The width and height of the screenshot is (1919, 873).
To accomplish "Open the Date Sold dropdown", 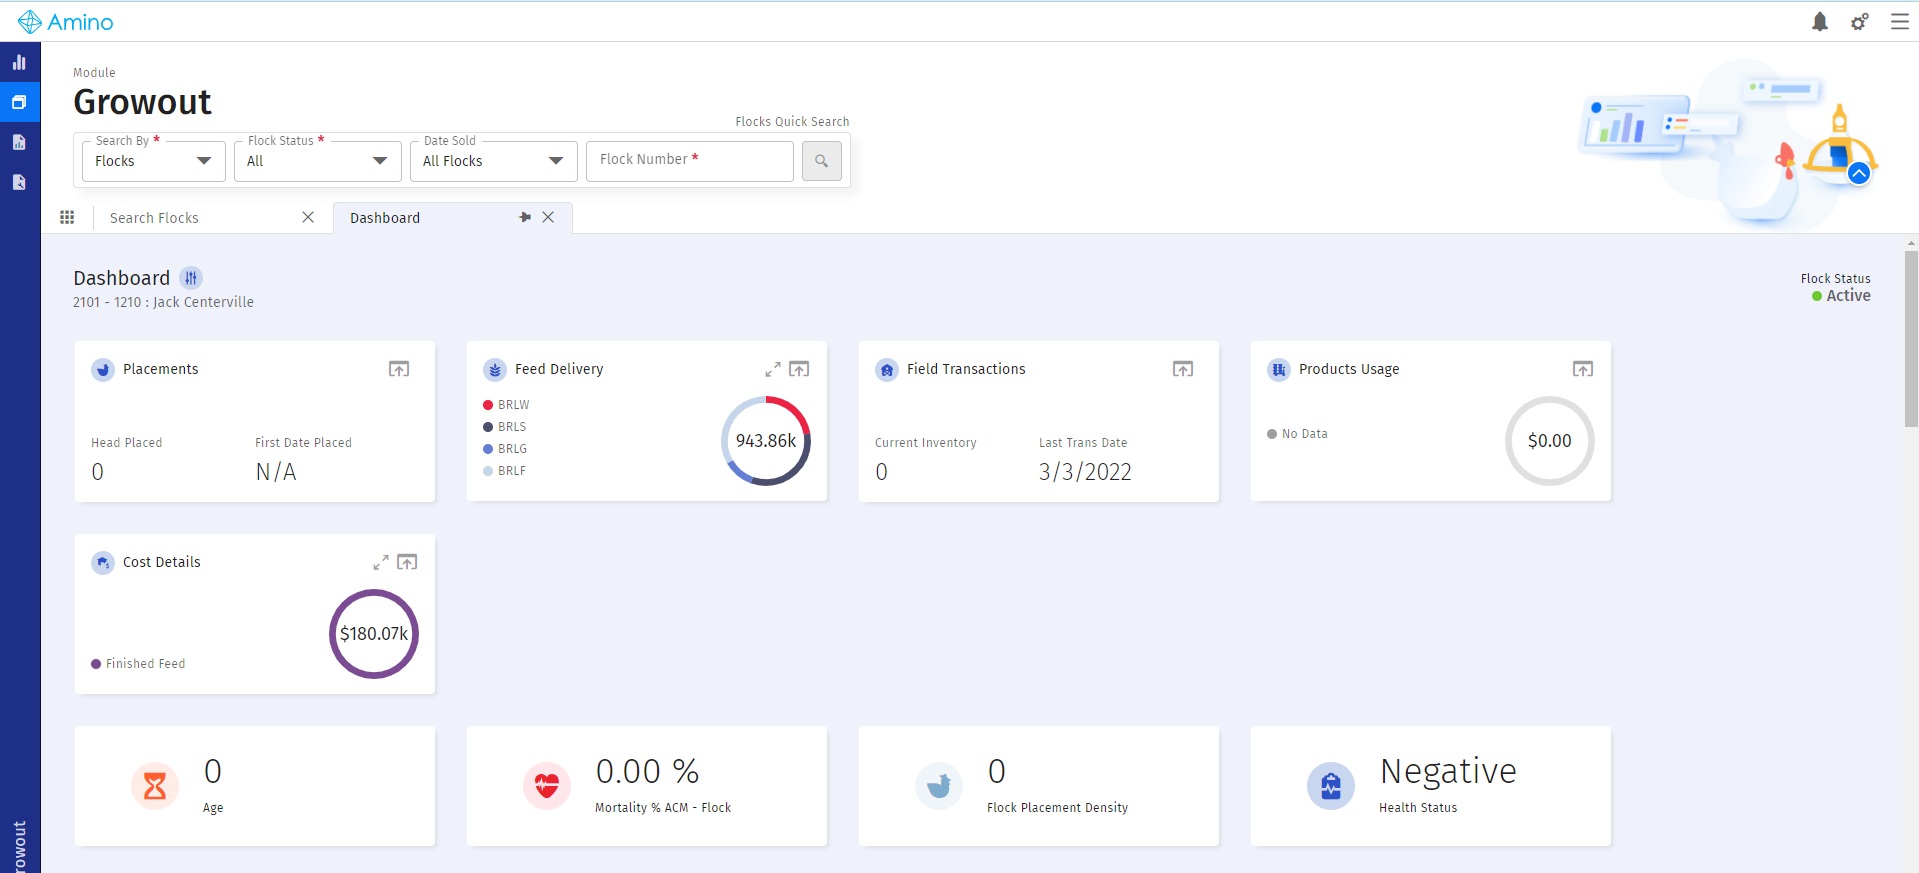I will (494, 161).
